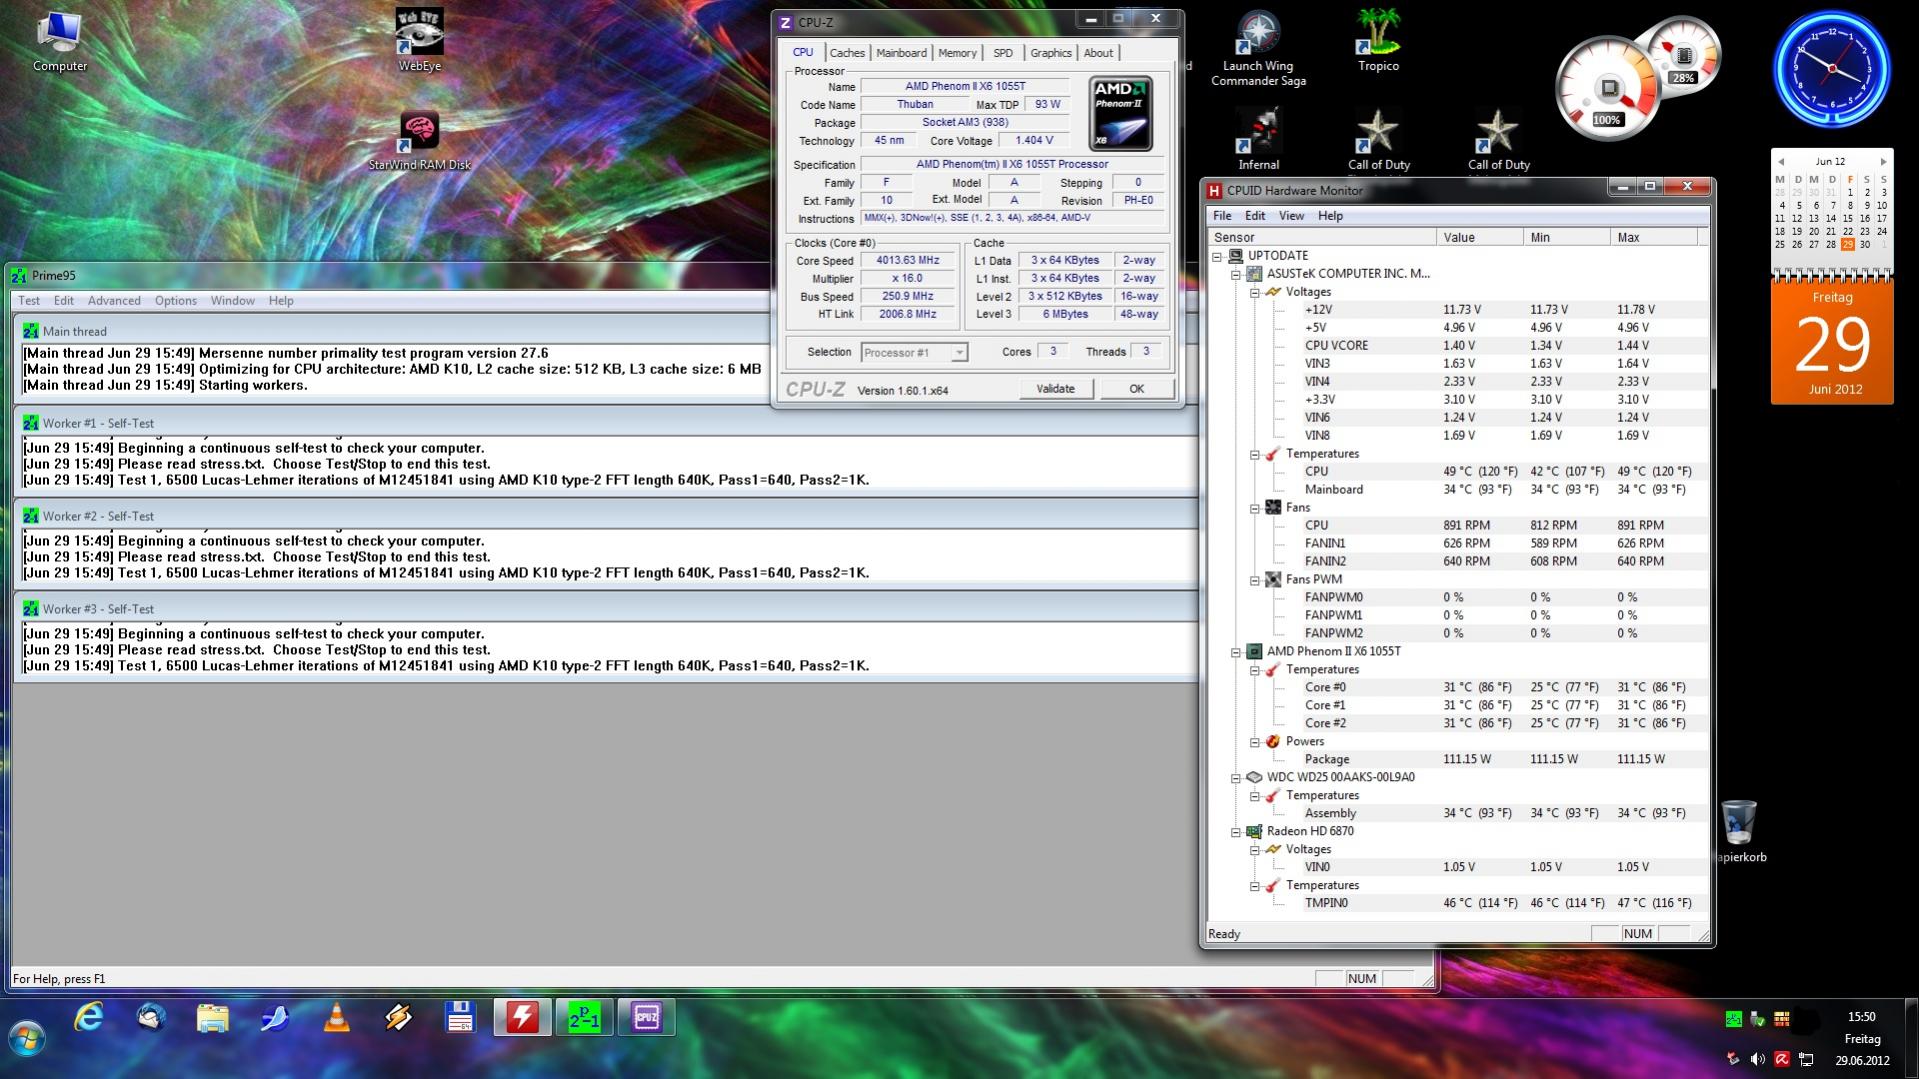1919x1079 pixels.
Task: Click the blue floppy disk taskbar icon
Action: pos(460,1018)
